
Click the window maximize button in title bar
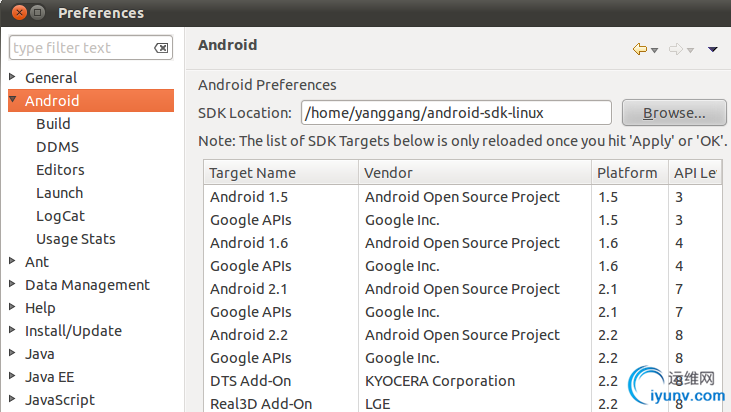[37, 13]
